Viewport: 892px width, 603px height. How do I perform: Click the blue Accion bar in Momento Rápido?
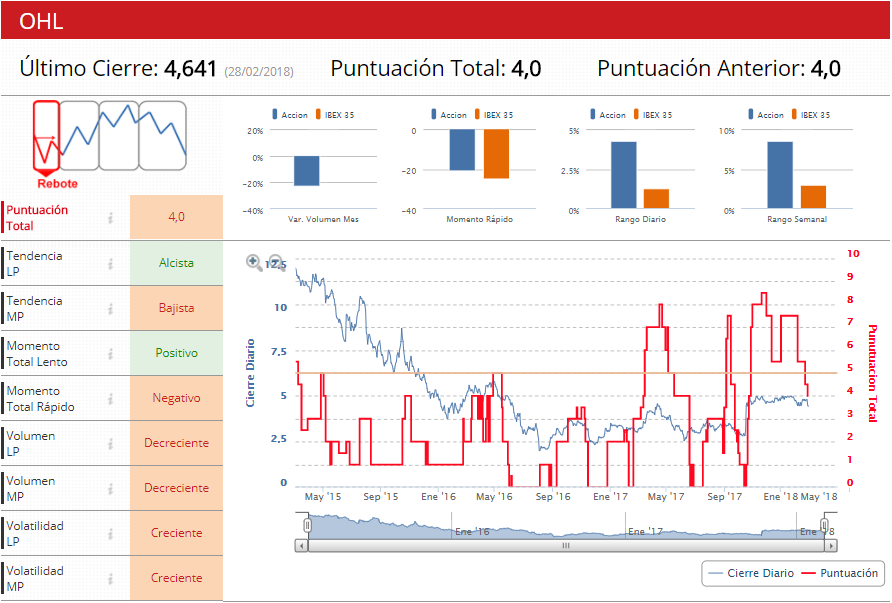[x=462, y=150]
